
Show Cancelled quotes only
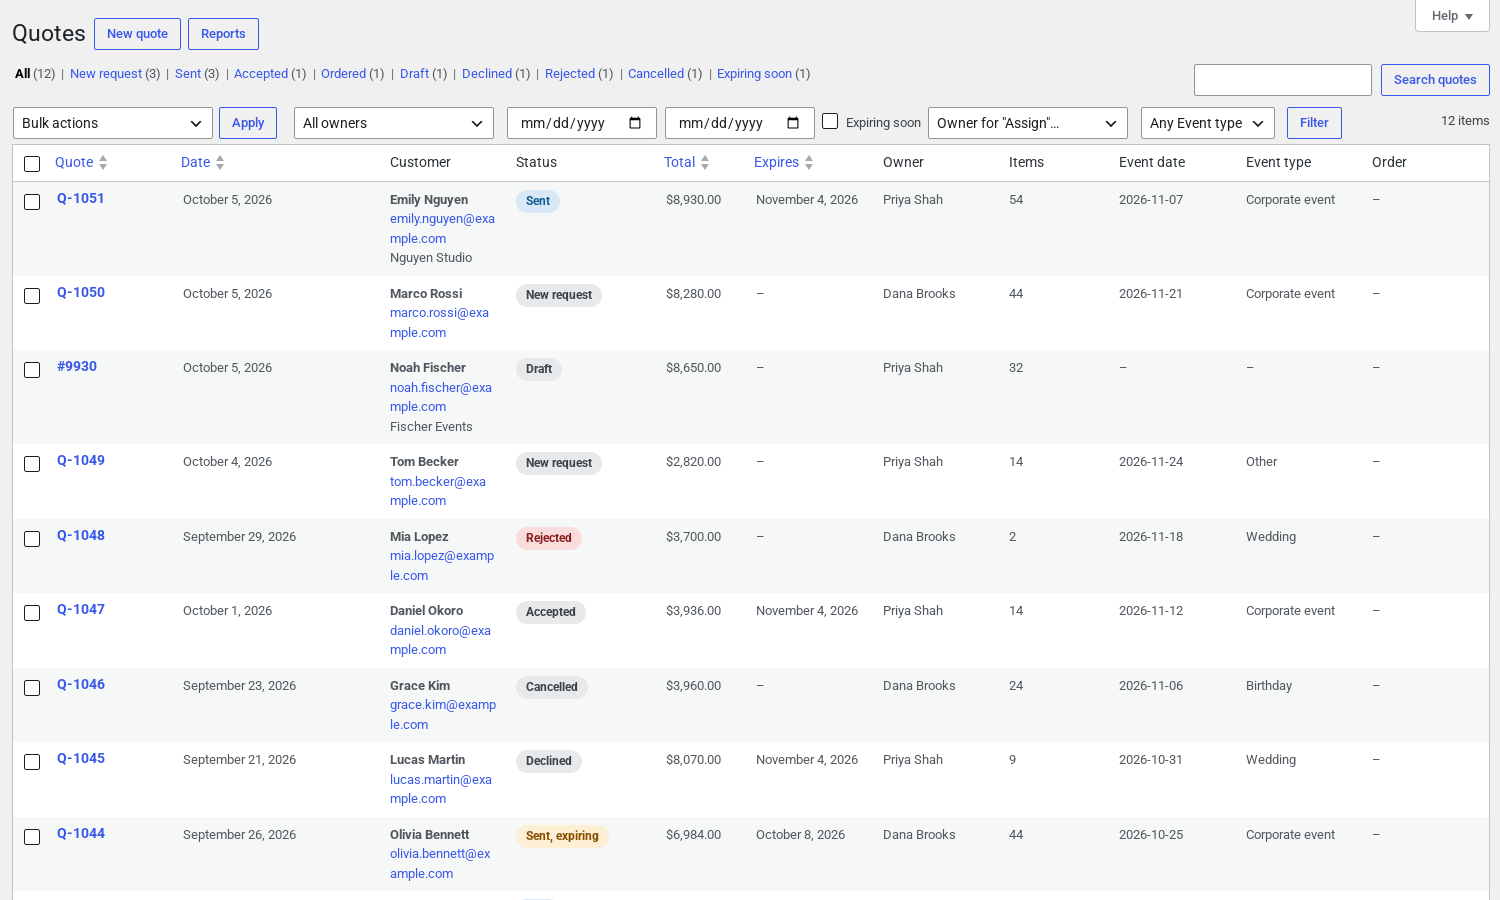click(x=656, y=74)
